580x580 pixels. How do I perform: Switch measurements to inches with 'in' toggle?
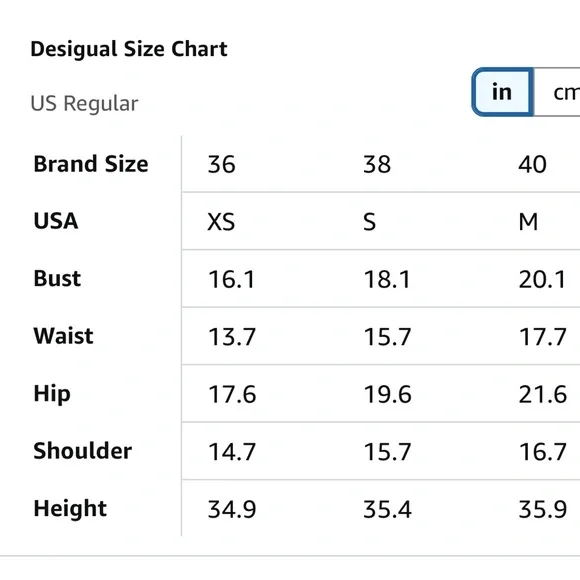click(502, 92)
